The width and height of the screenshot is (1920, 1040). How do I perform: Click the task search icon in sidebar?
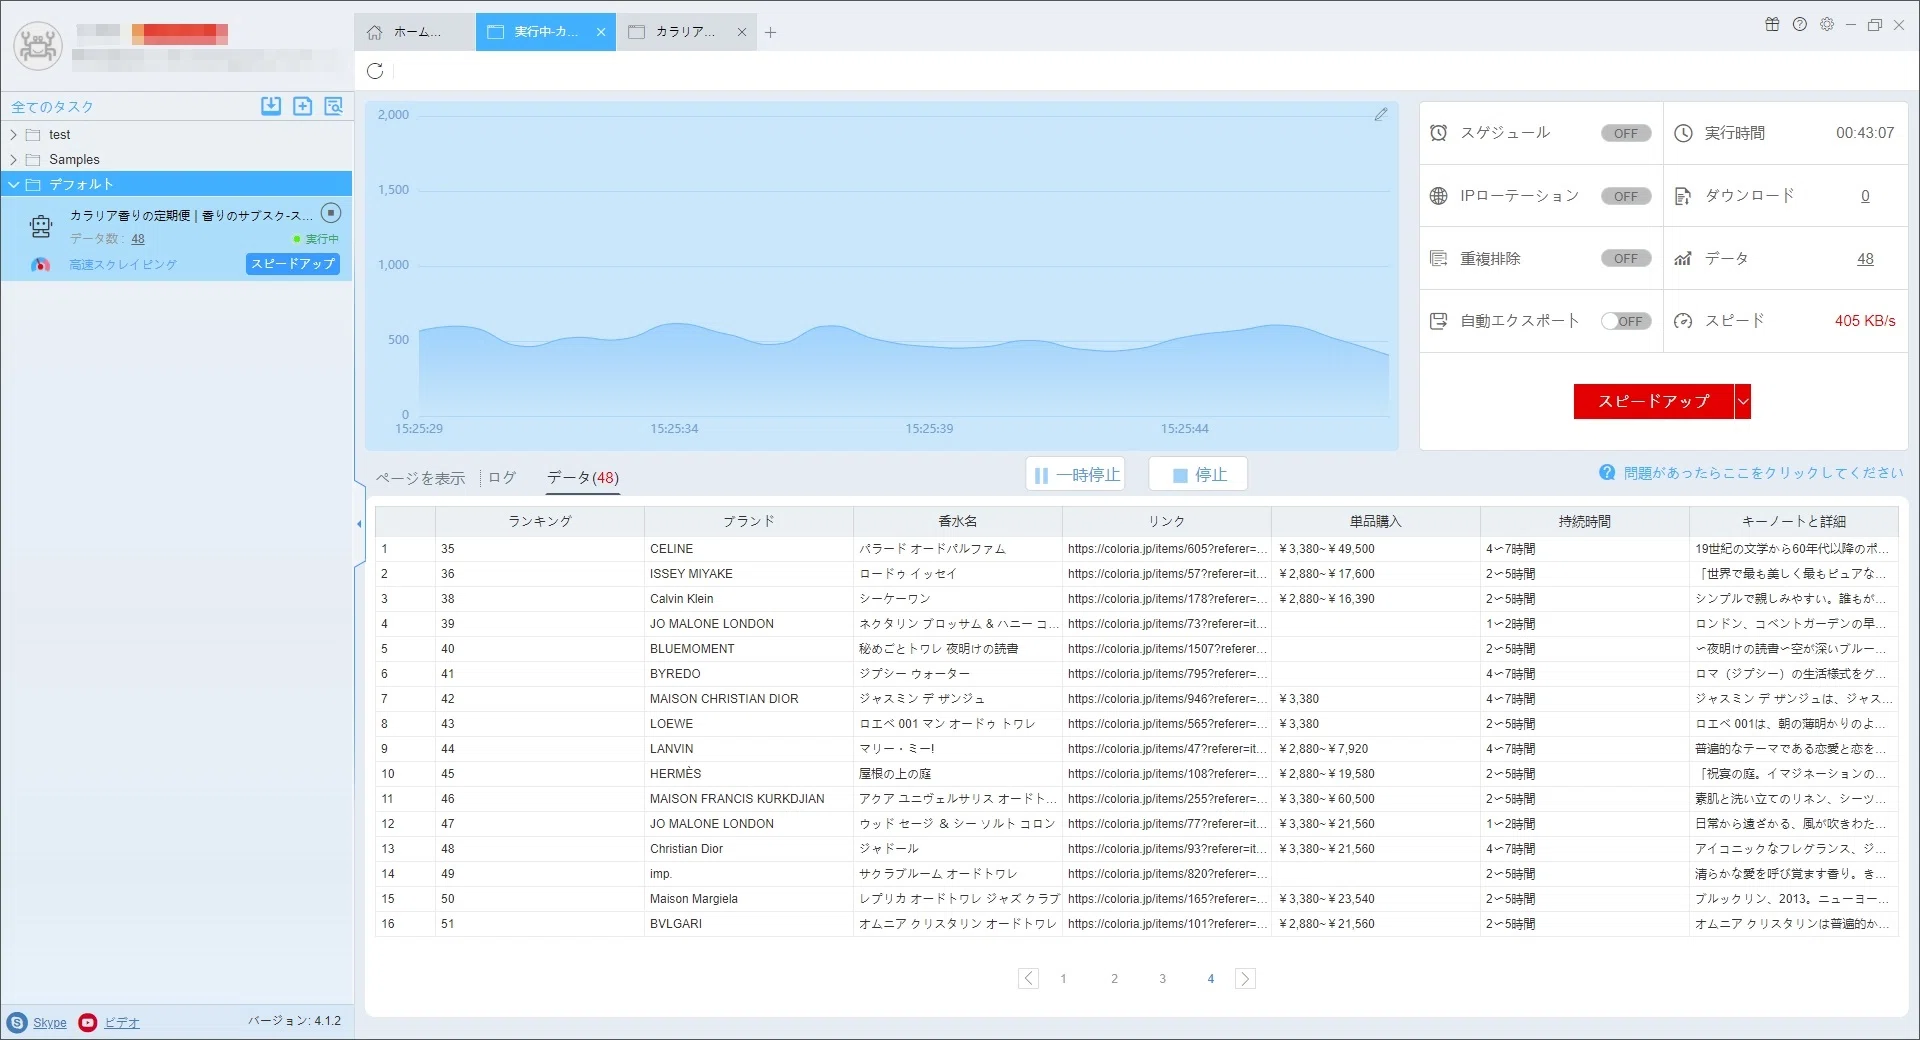click(334, 106)
